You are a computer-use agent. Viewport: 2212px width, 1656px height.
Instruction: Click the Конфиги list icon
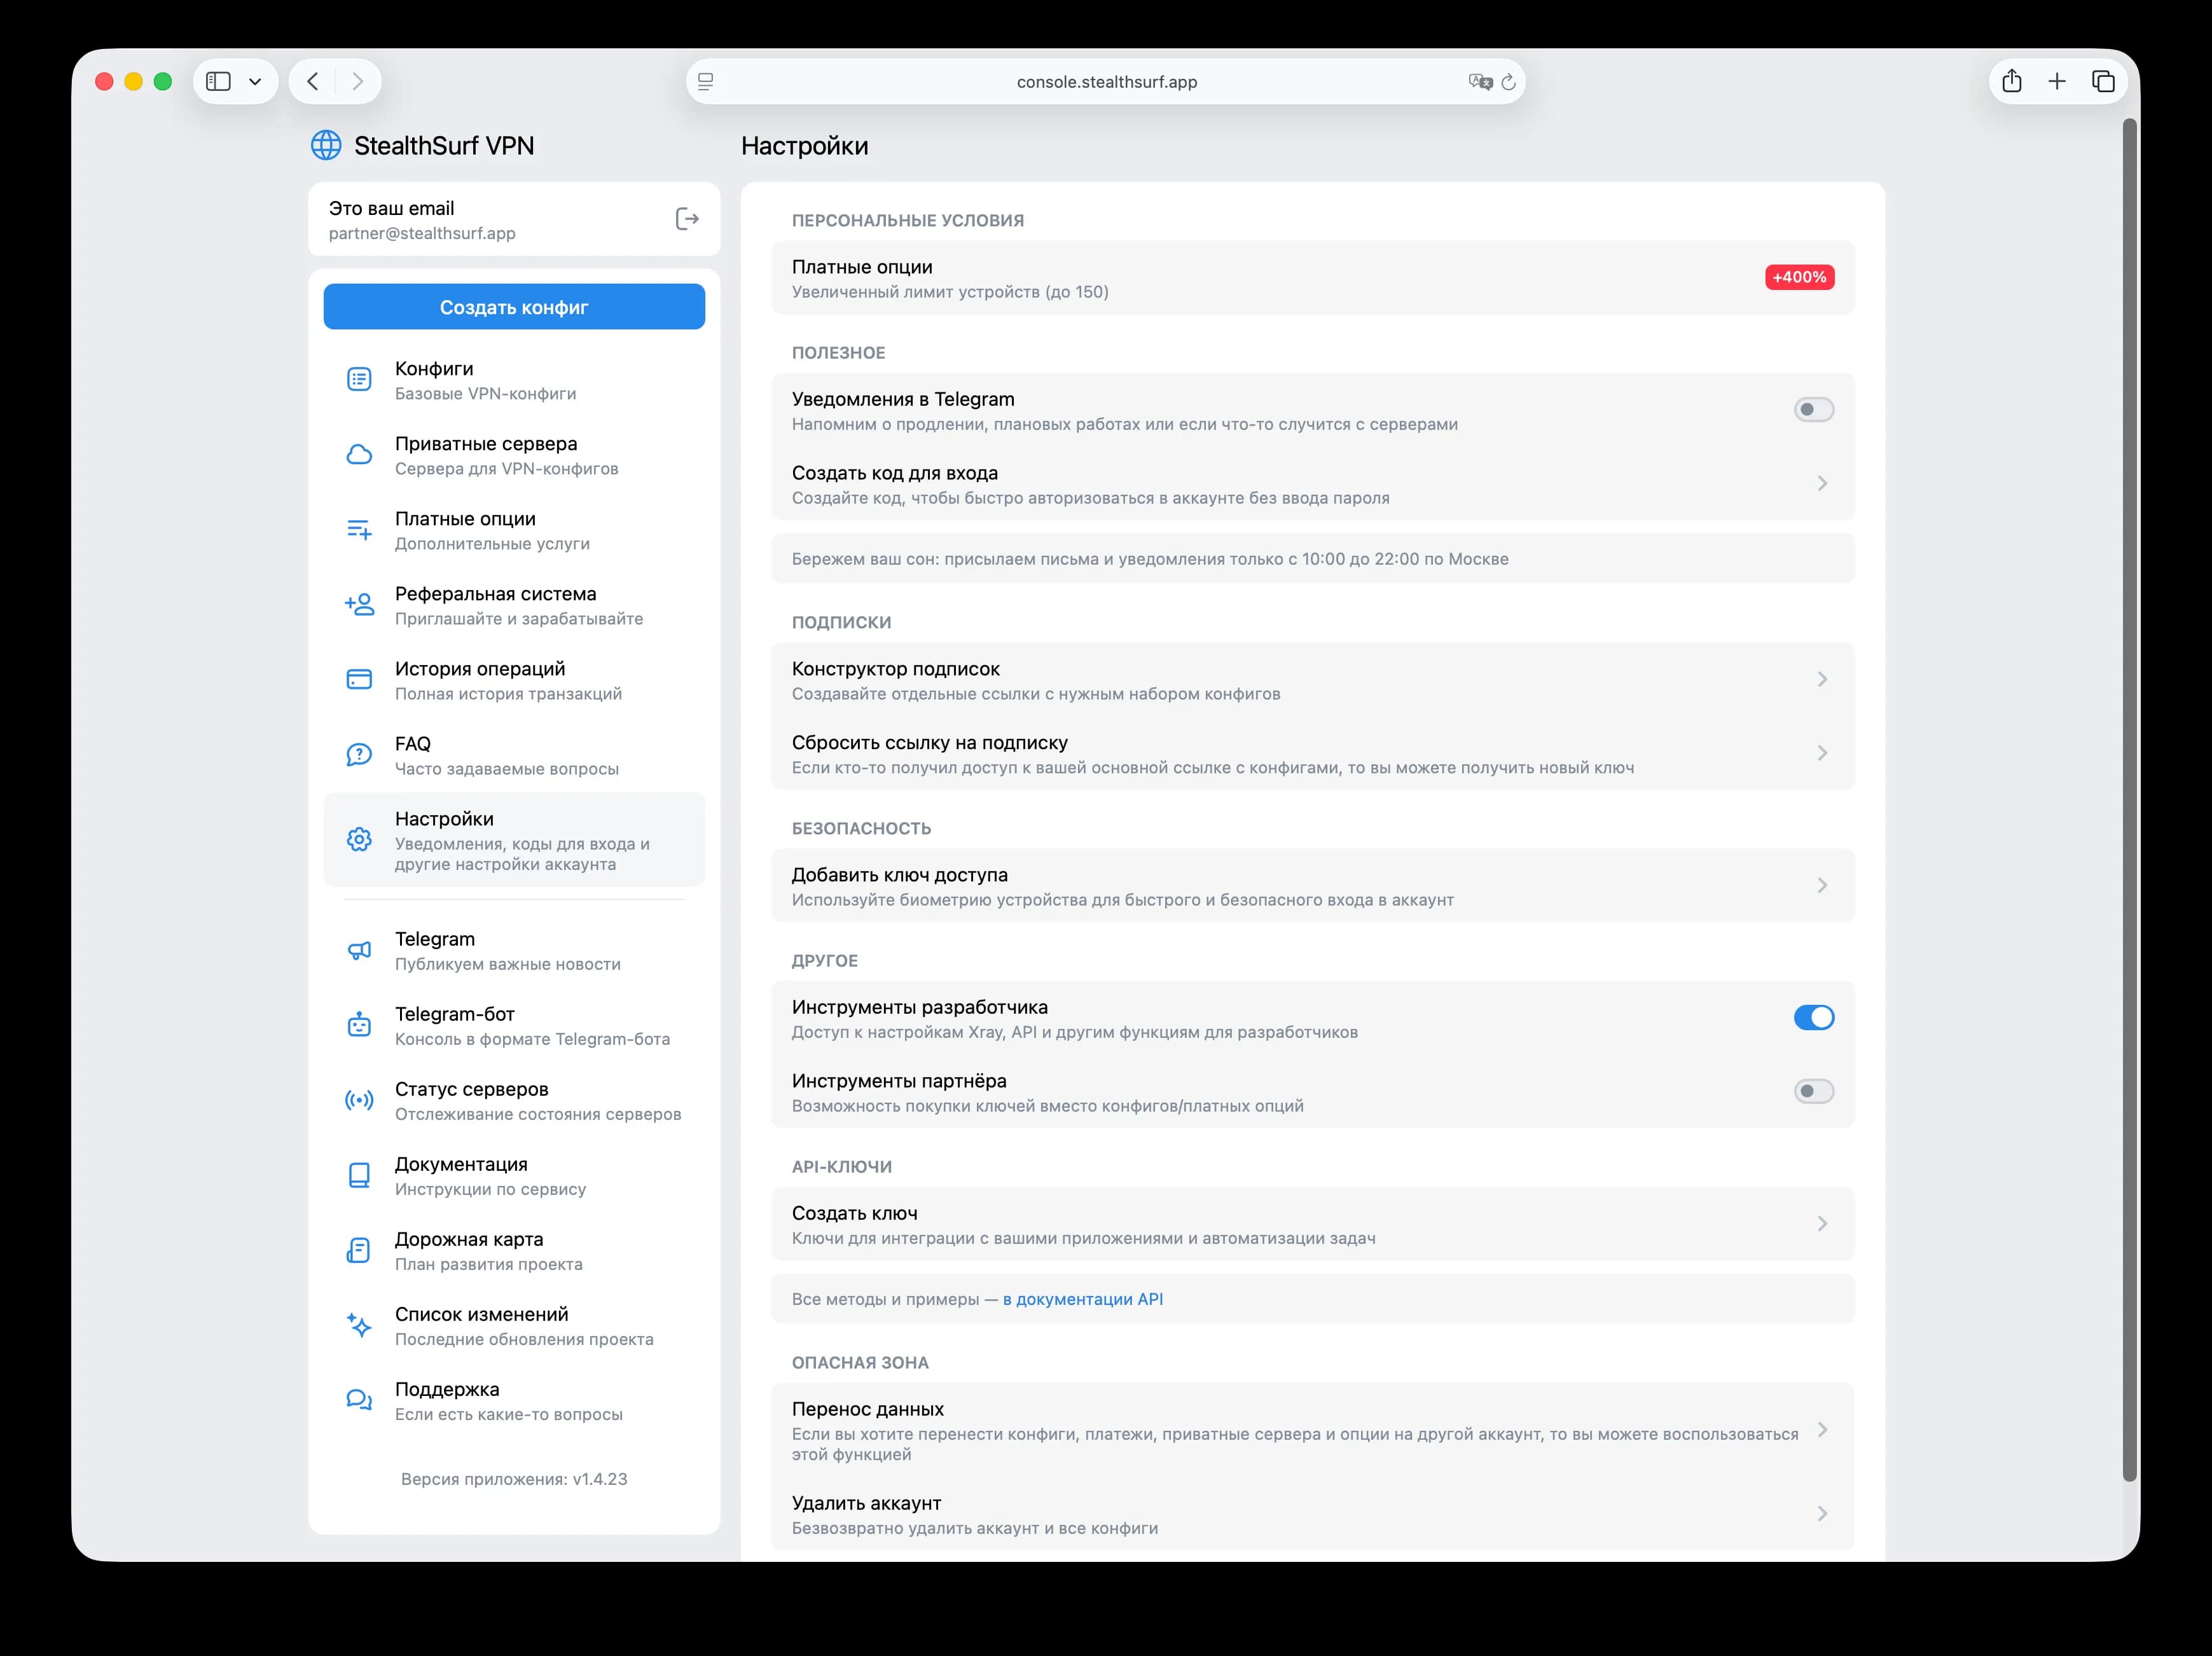point(359,380)
